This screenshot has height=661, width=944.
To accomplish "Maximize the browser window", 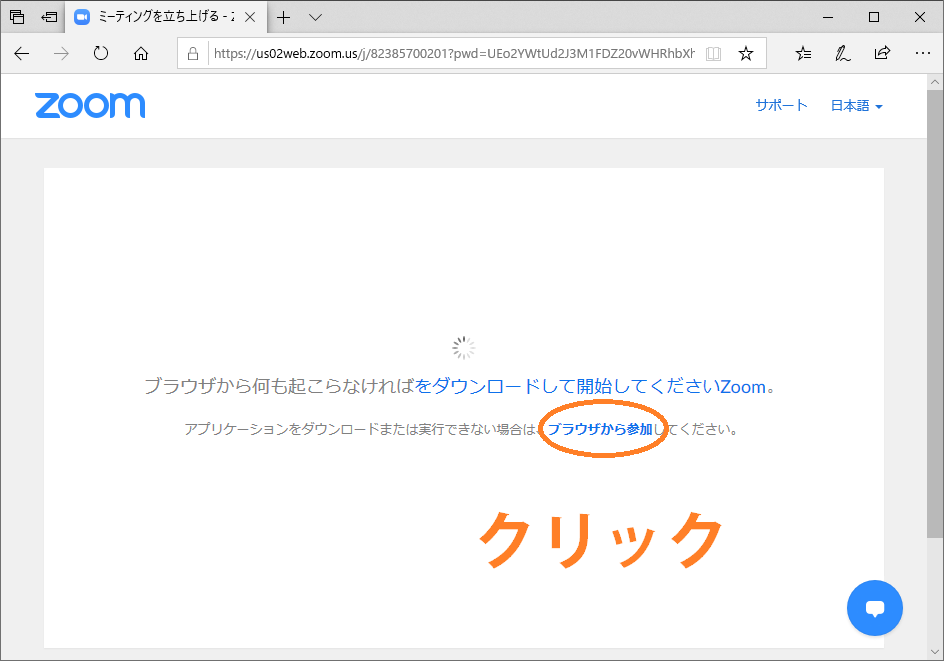I will click(874, 17).
